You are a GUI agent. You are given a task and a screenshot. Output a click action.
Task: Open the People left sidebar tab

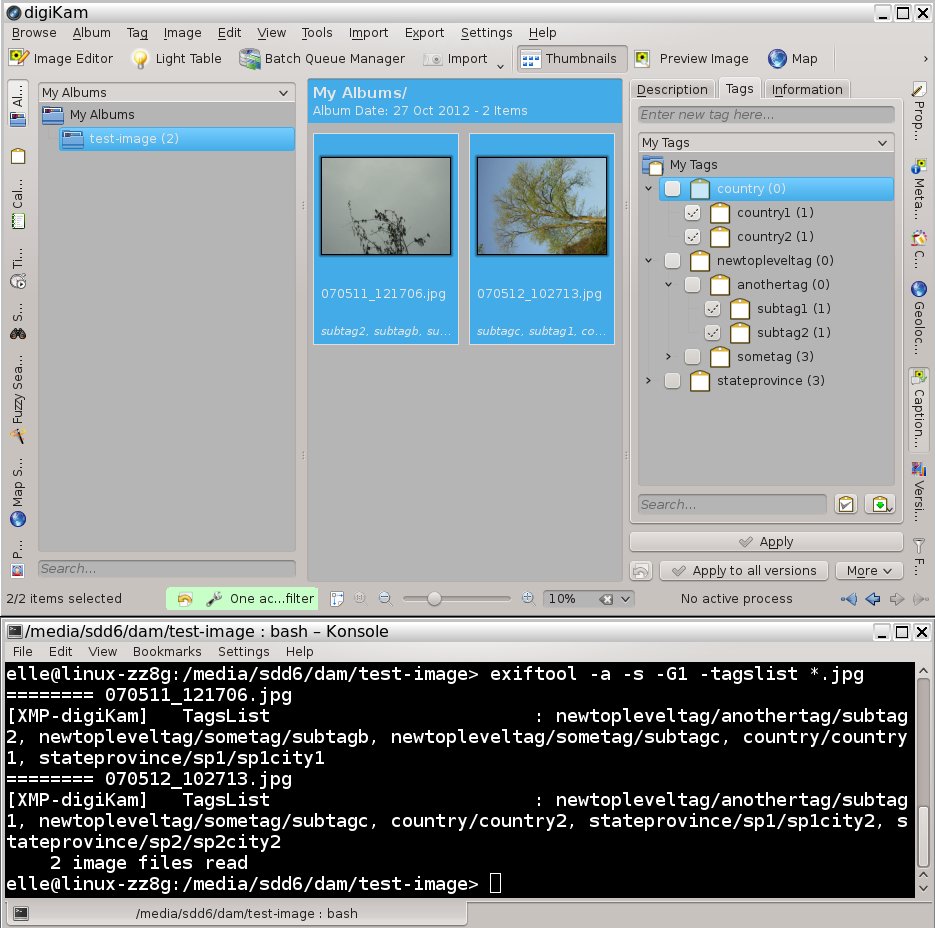pos(18,559)
